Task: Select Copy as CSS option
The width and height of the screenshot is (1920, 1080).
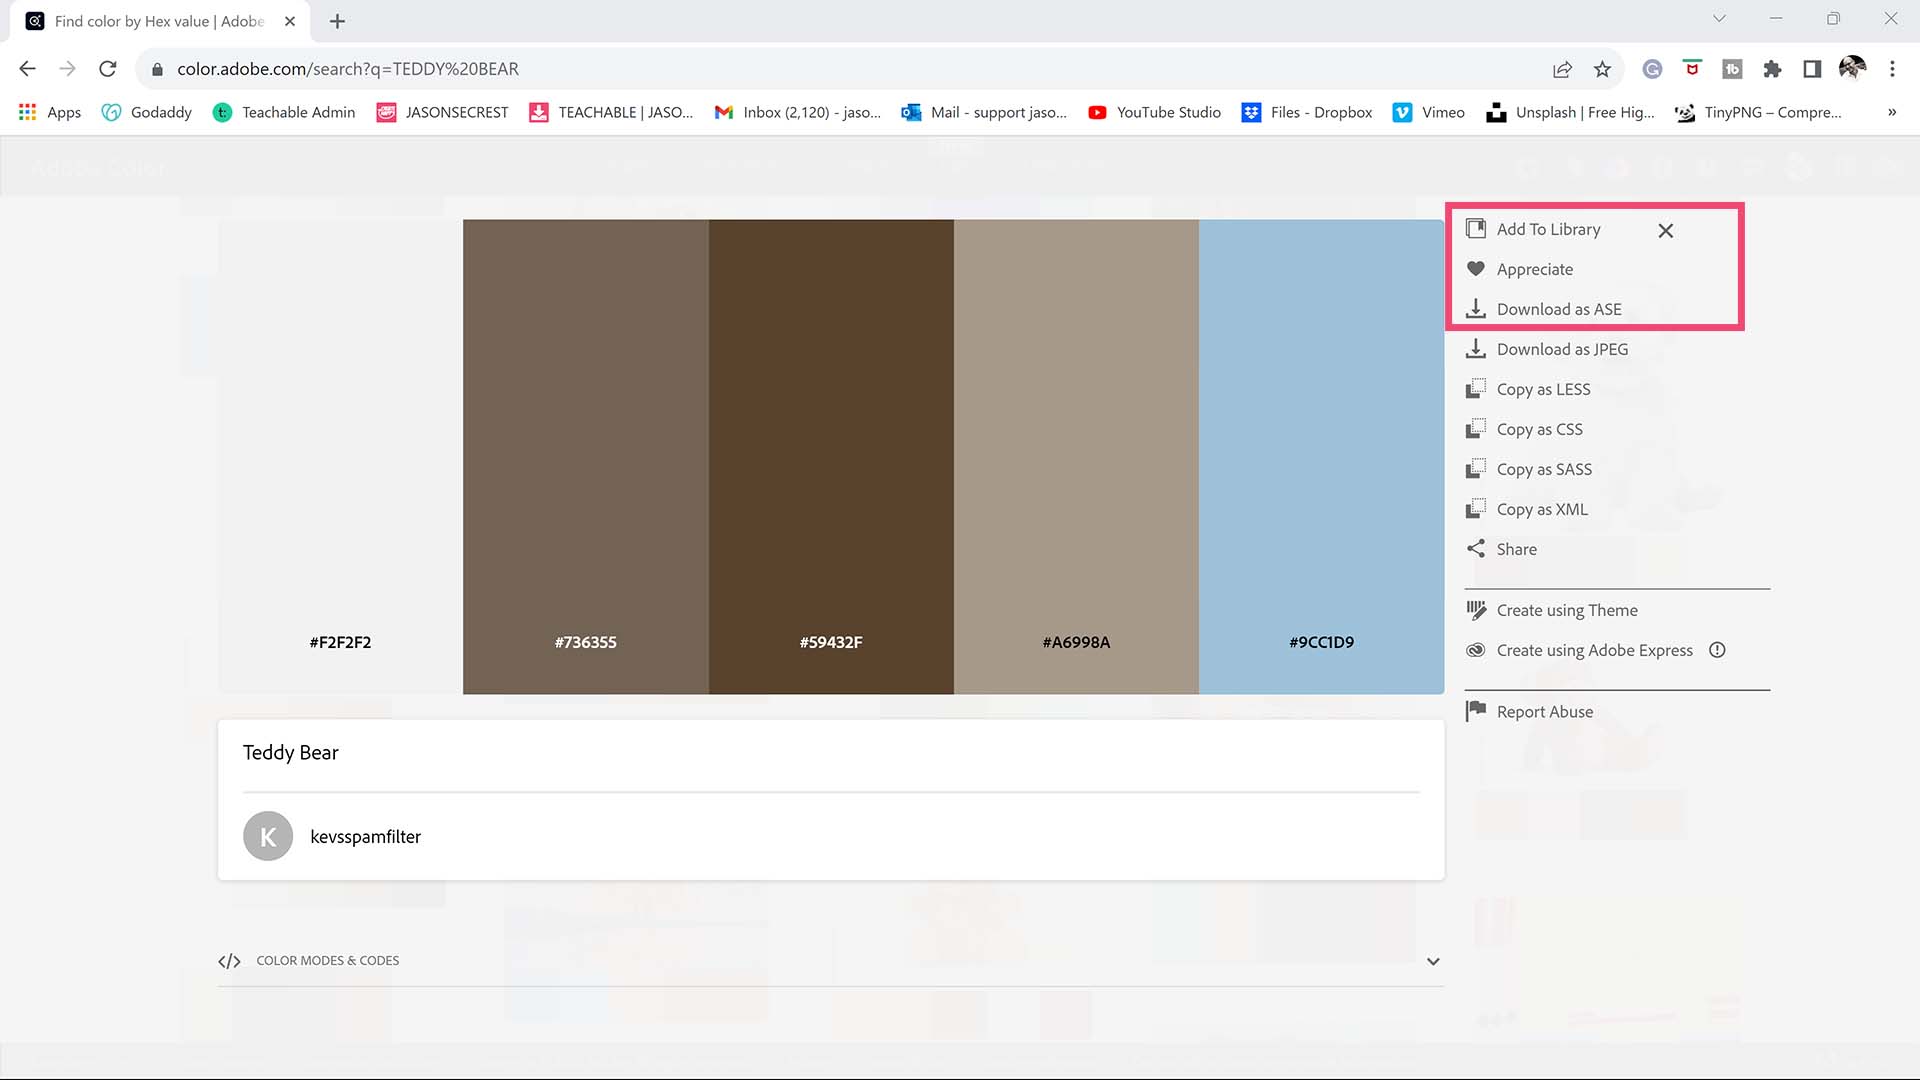Action: [x=1539, y=429]
